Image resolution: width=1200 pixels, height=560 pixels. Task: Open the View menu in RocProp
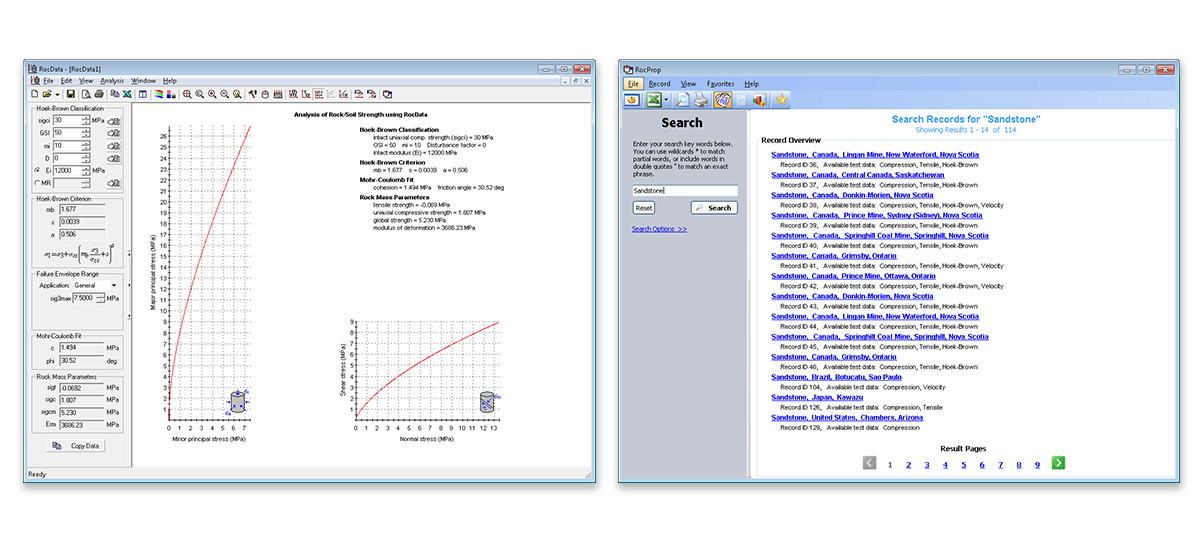[x=688, y=84]
